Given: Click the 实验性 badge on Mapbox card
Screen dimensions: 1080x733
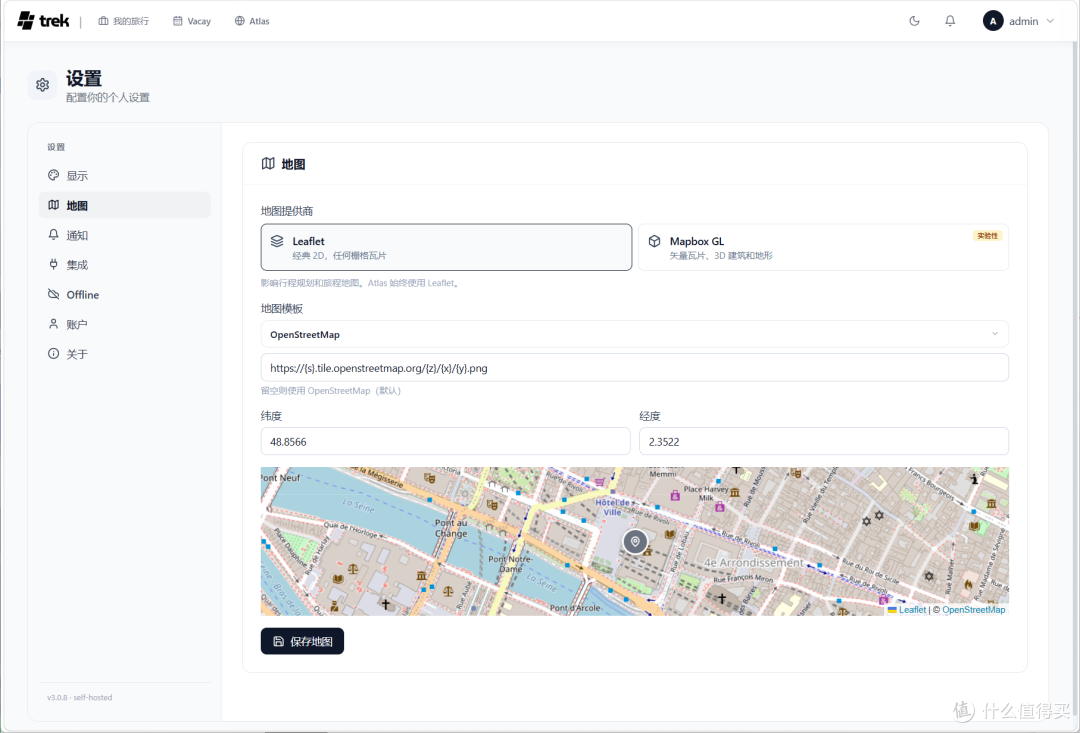Looking at the screenshot, I should [988, 236].
